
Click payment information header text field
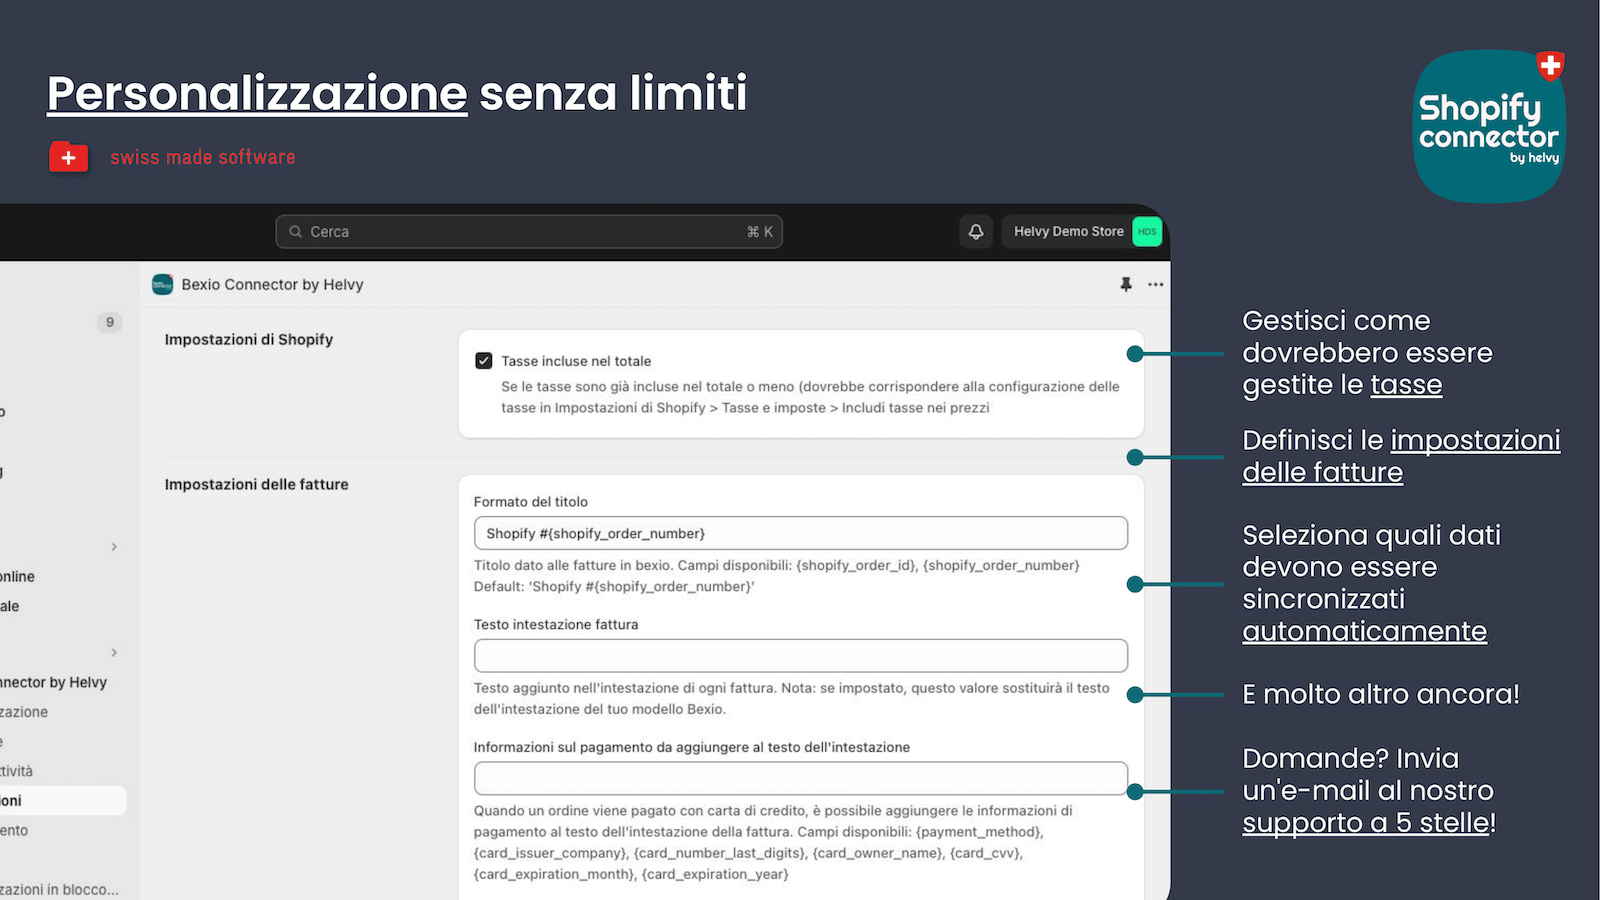801,779
